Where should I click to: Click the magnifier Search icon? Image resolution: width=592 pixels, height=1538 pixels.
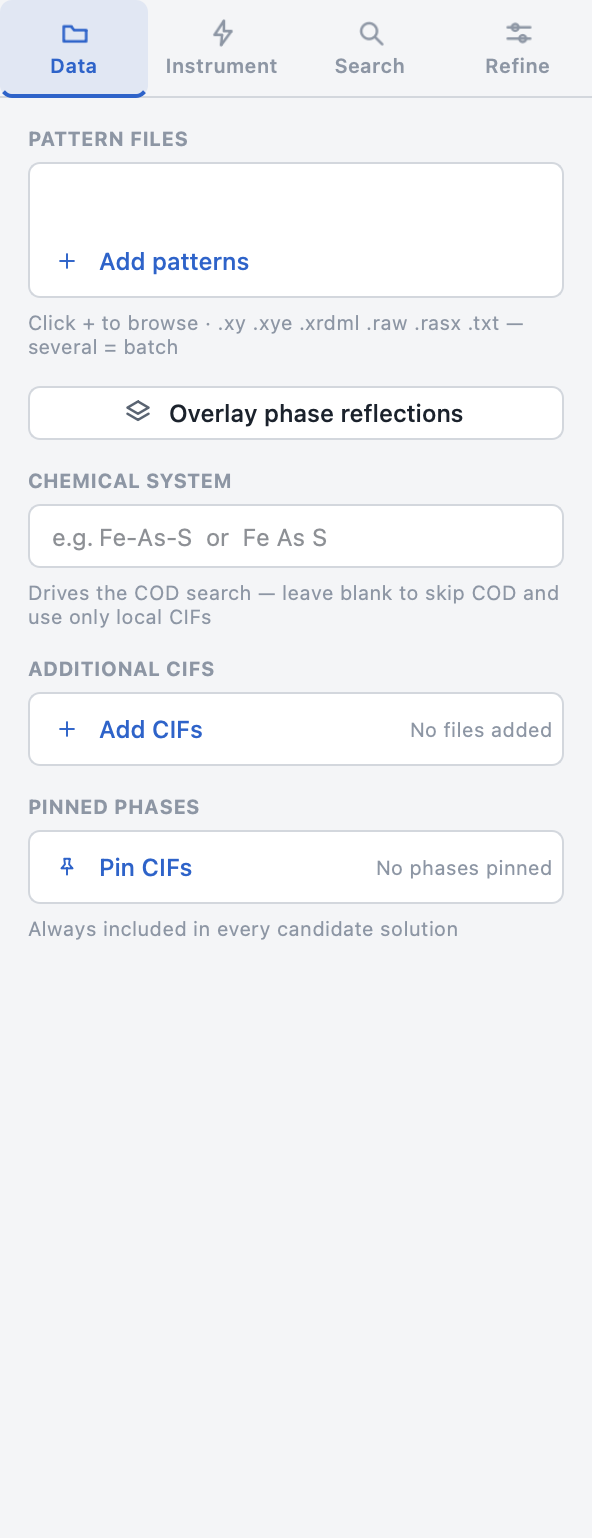click(x=370, y=34)
